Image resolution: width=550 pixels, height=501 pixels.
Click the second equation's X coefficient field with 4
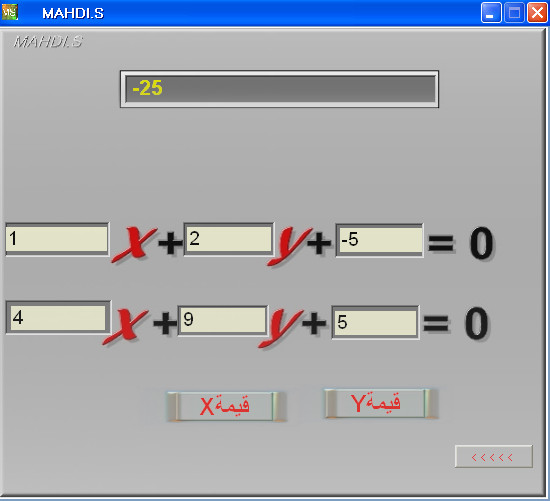click(58, 318)
